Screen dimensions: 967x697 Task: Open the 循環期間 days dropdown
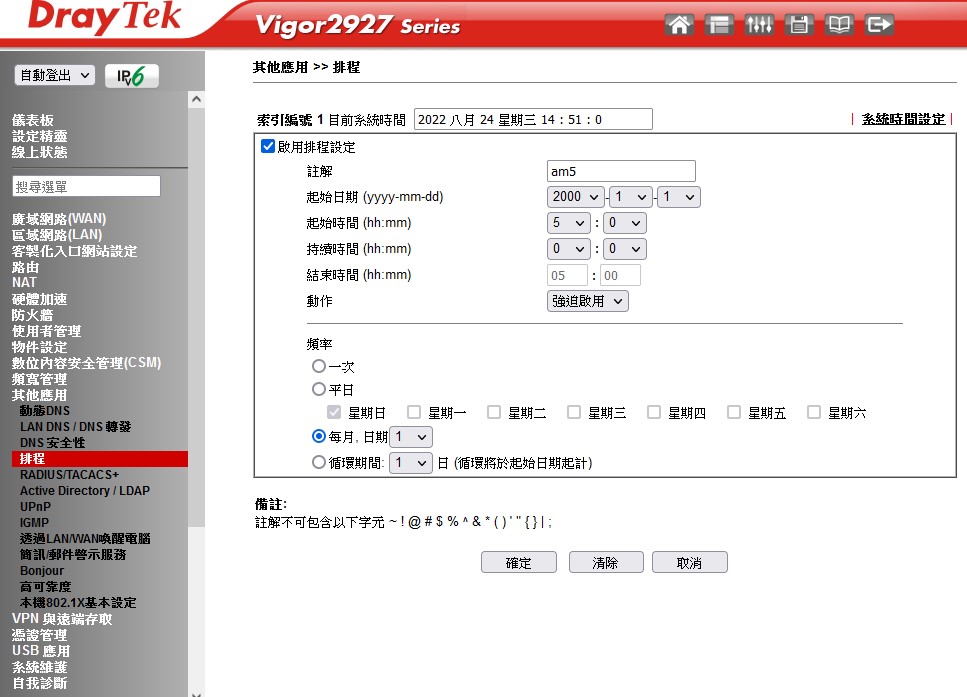[411, 463]
